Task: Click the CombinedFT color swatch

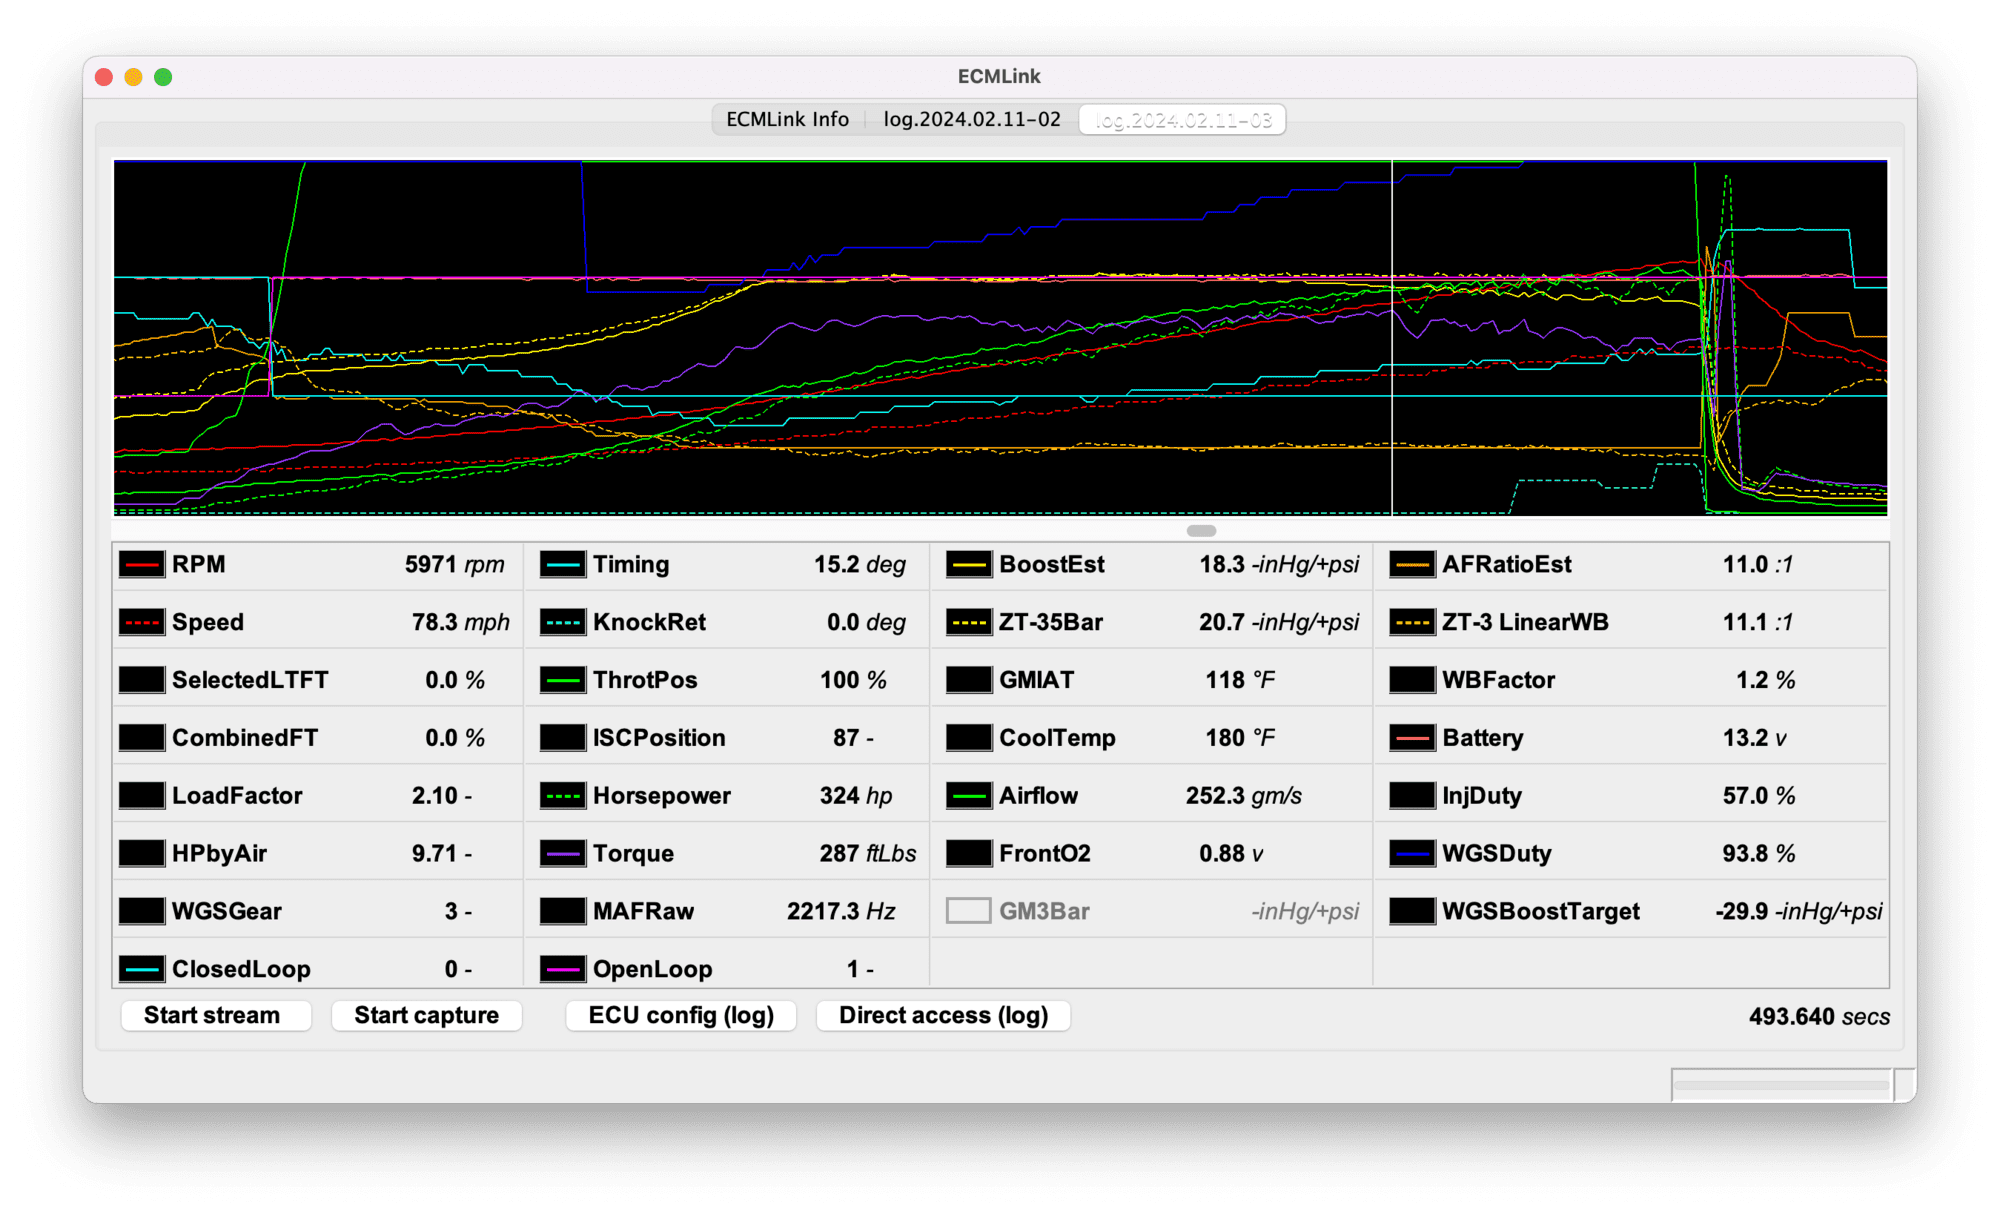Action: 142,738
